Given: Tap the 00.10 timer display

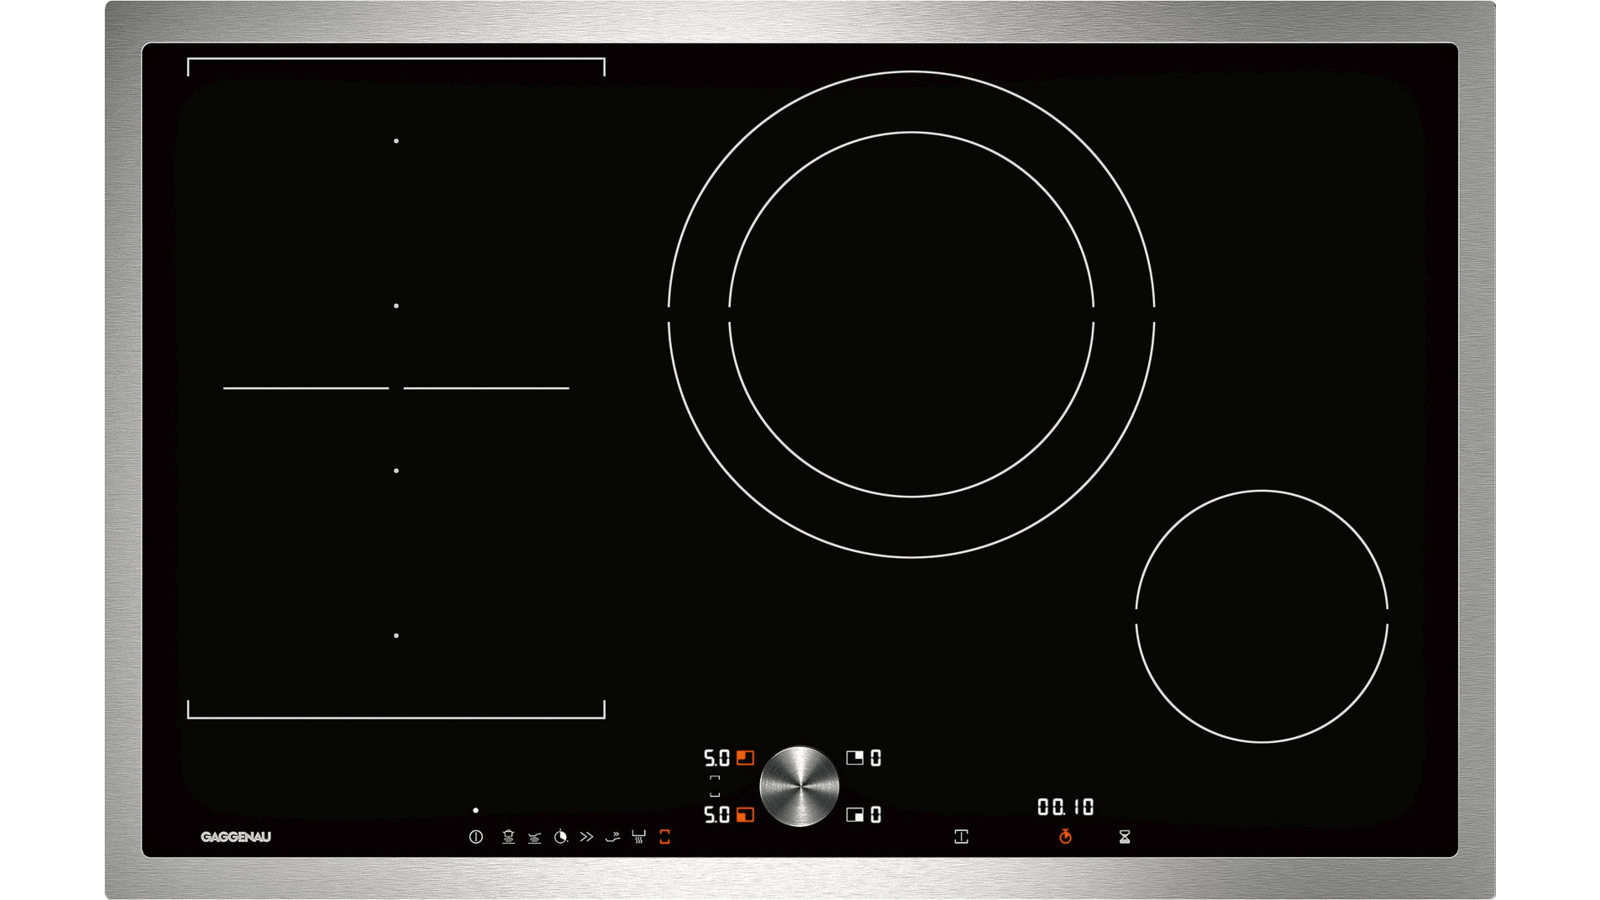Looking at the screenshot, I should 1066,806.
